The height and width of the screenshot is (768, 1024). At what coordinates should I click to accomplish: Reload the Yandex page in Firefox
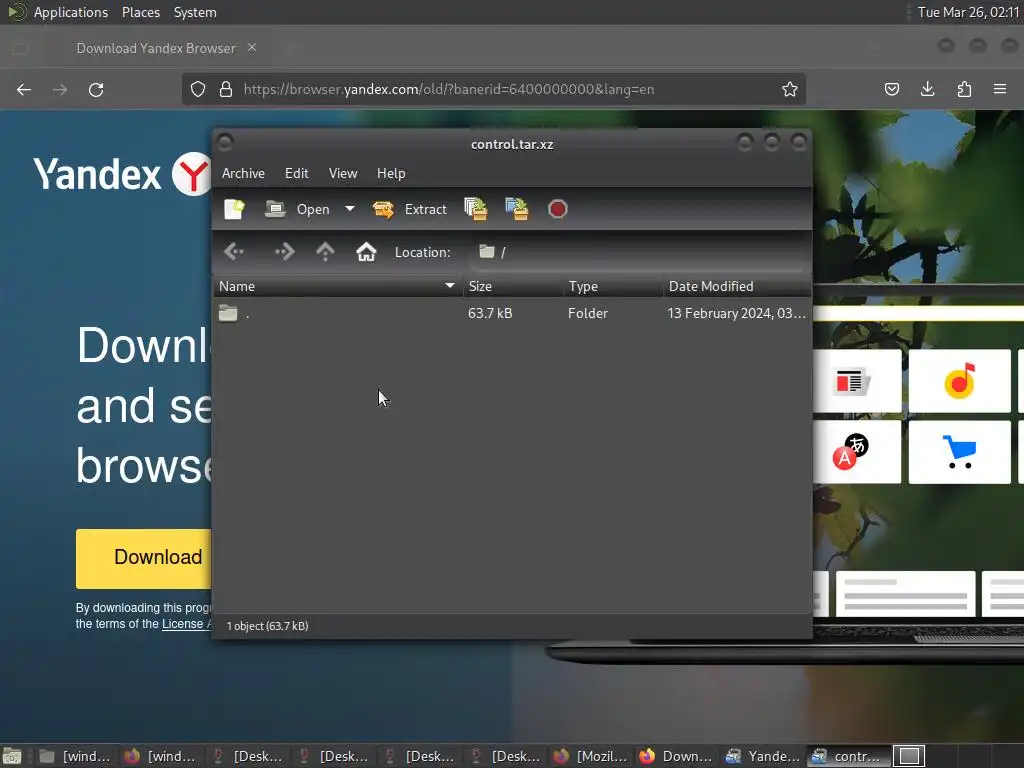[96, 89]
